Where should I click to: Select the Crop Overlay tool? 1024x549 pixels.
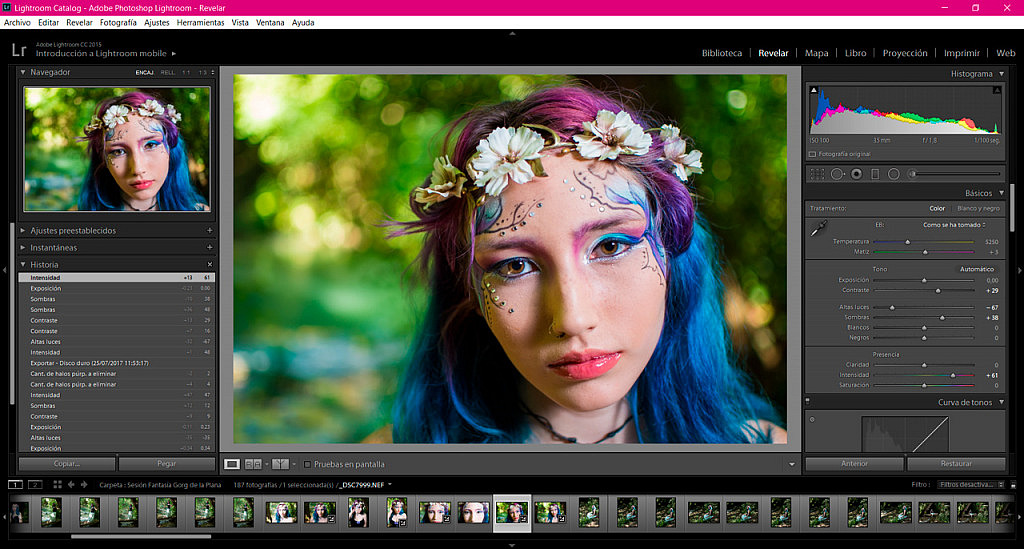pos(817,174)
